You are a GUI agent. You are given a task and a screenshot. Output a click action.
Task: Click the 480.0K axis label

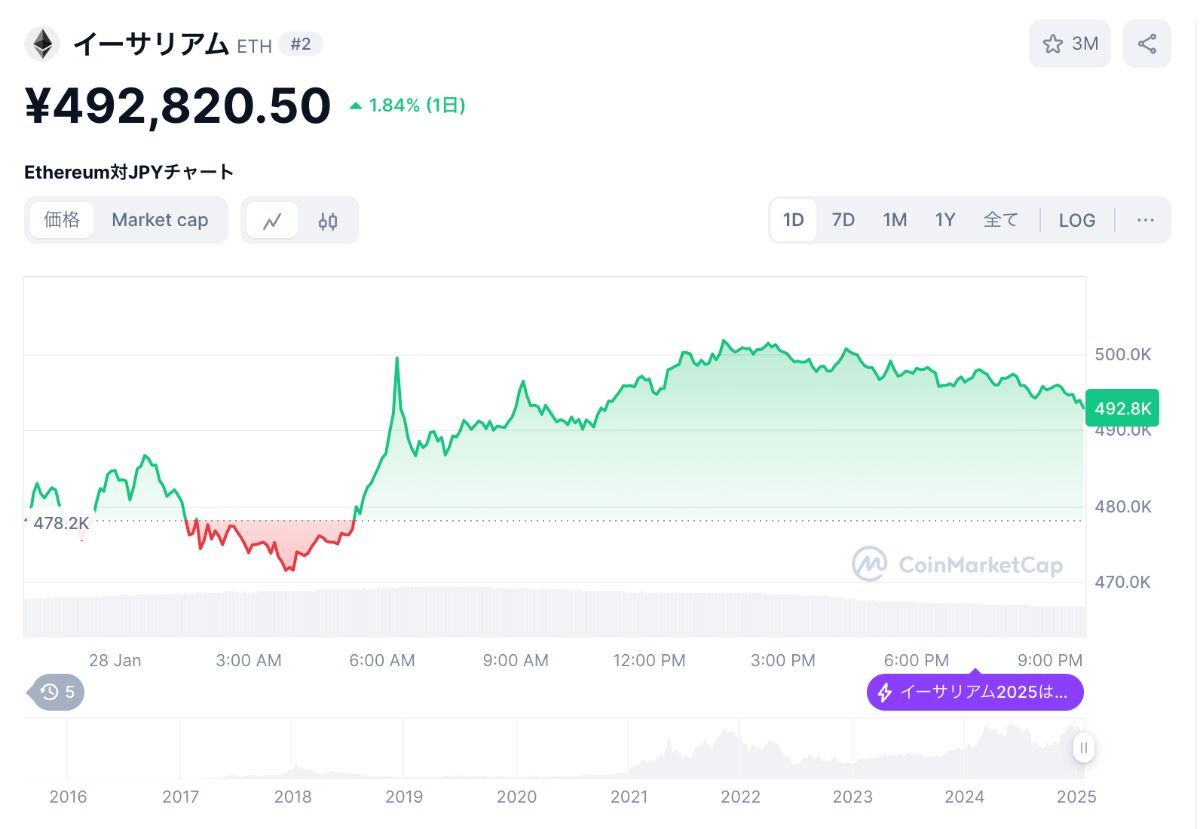1123,506
